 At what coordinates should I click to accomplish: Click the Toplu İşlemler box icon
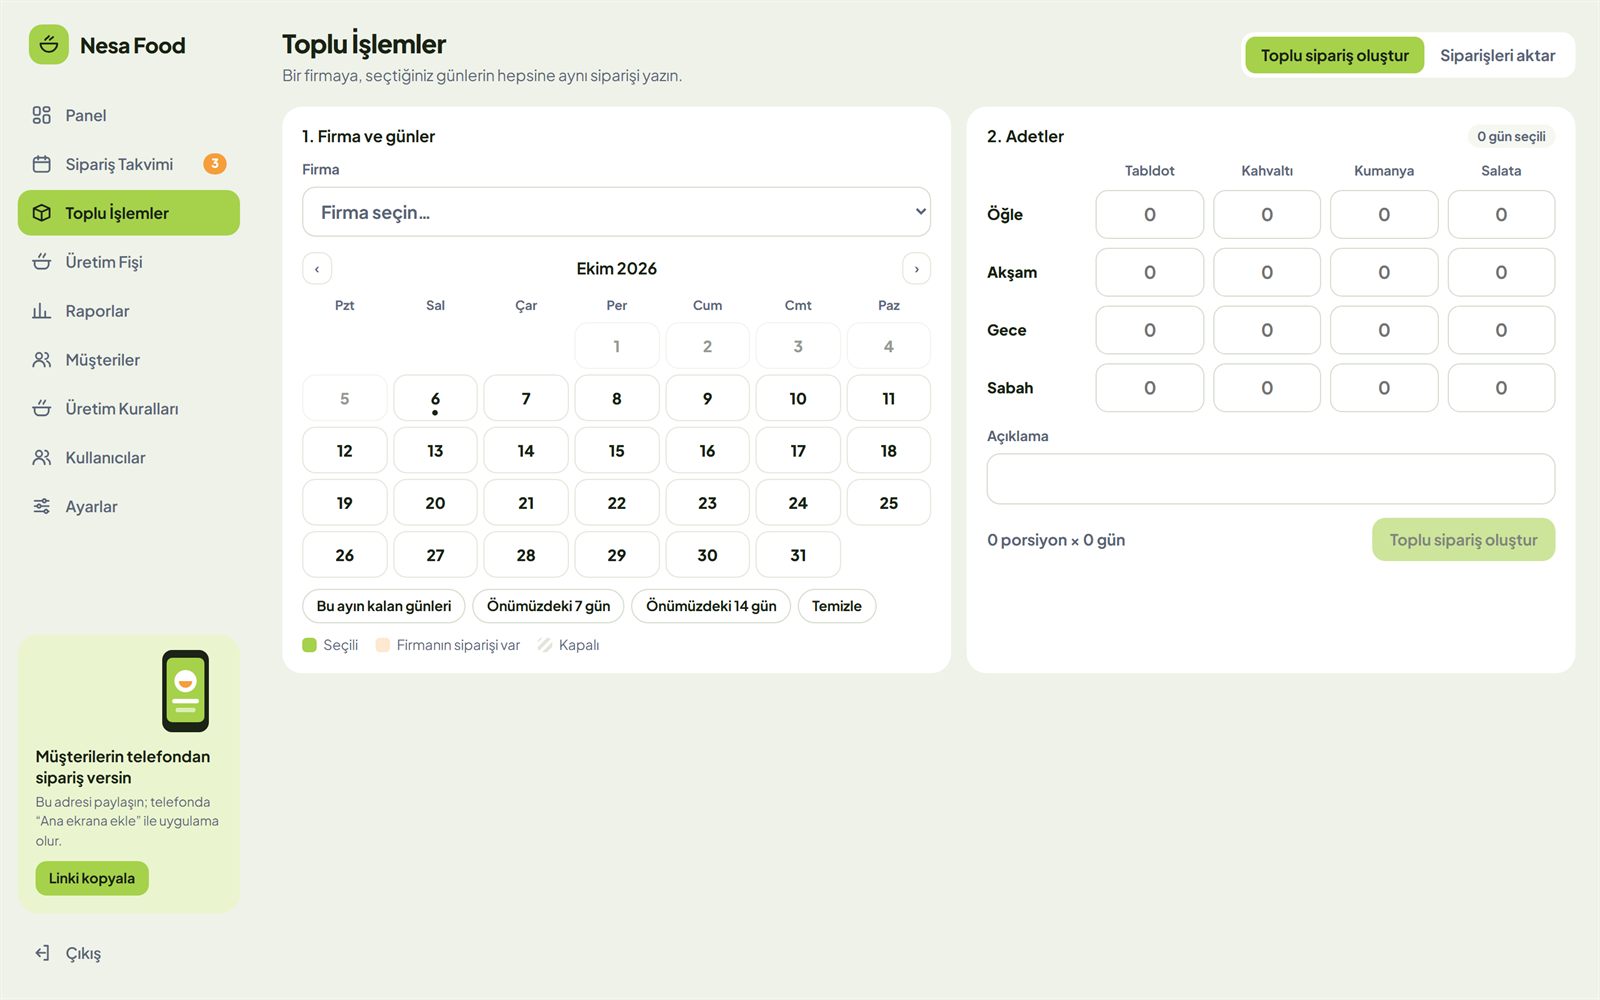41,213
